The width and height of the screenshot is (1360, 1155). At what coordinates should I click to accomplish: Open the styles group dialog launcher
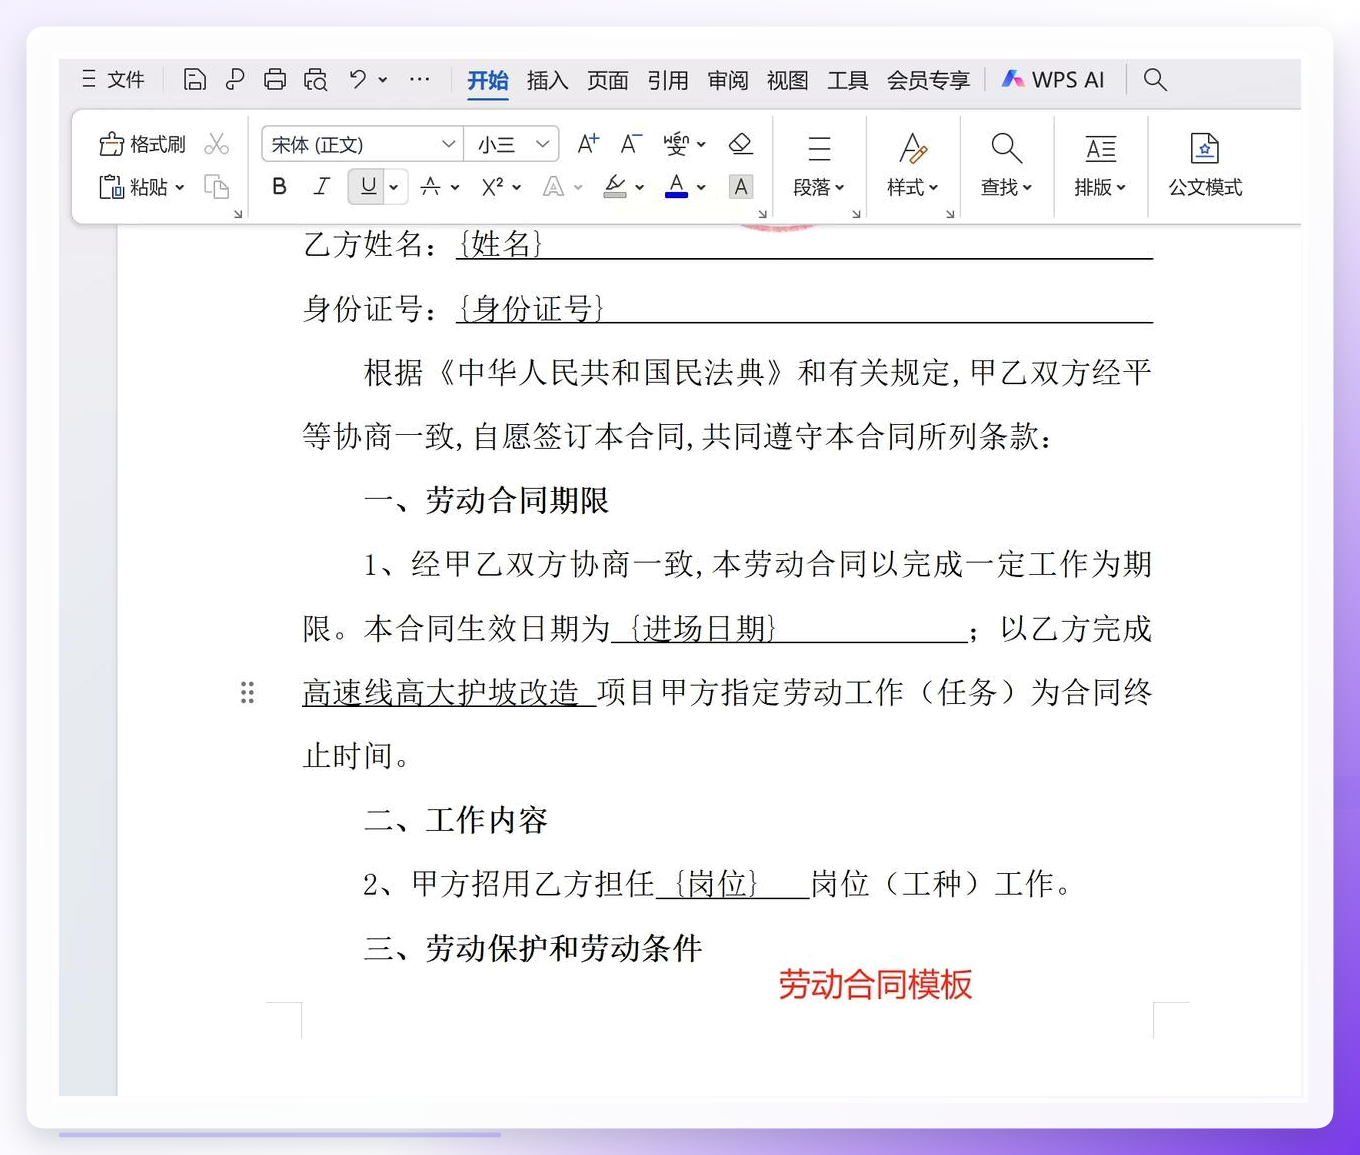tap(950, 214)
